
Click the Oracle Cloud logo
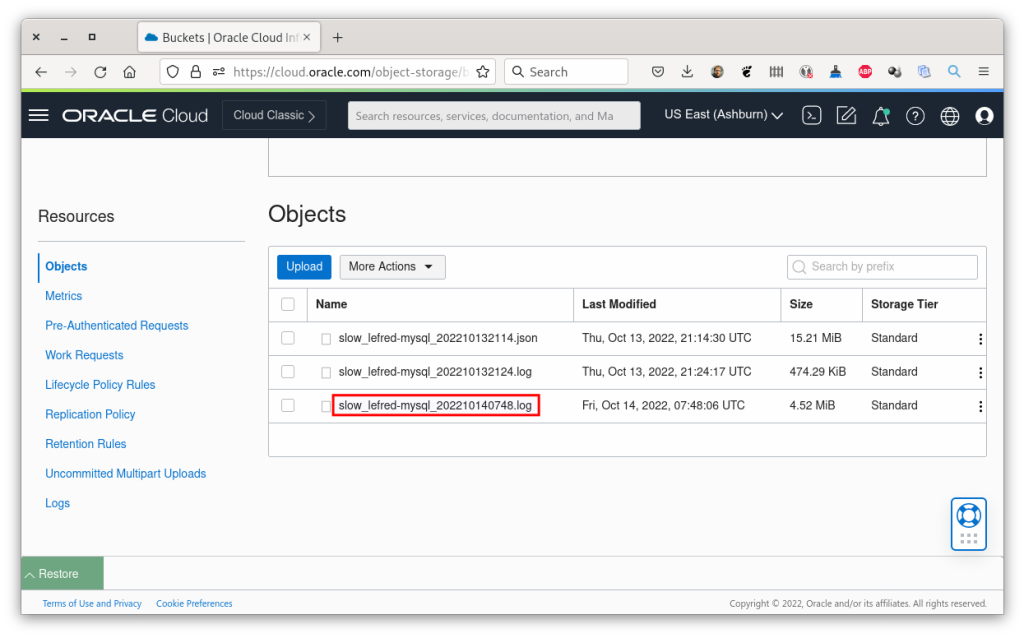(135, 116)
